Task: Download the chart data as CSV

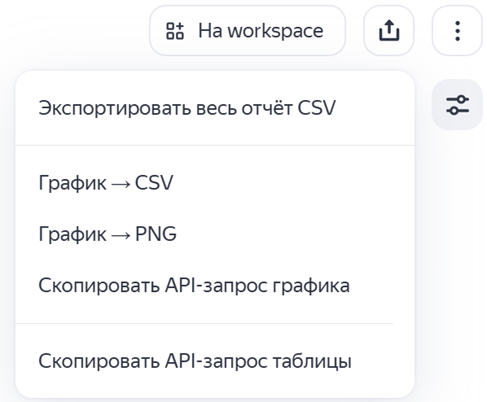Action: pyautogui.click(x=215, y=183)
